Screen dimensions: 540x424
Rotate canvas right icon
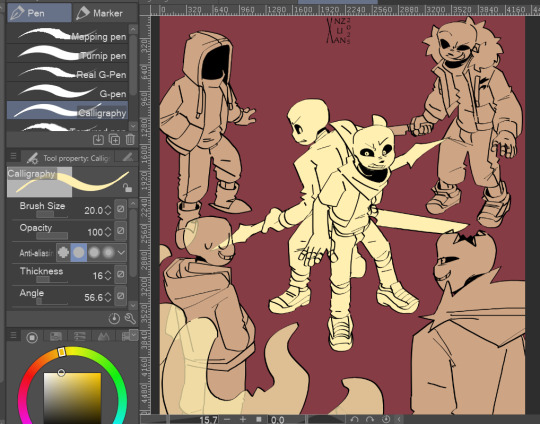tap(370, 419)
